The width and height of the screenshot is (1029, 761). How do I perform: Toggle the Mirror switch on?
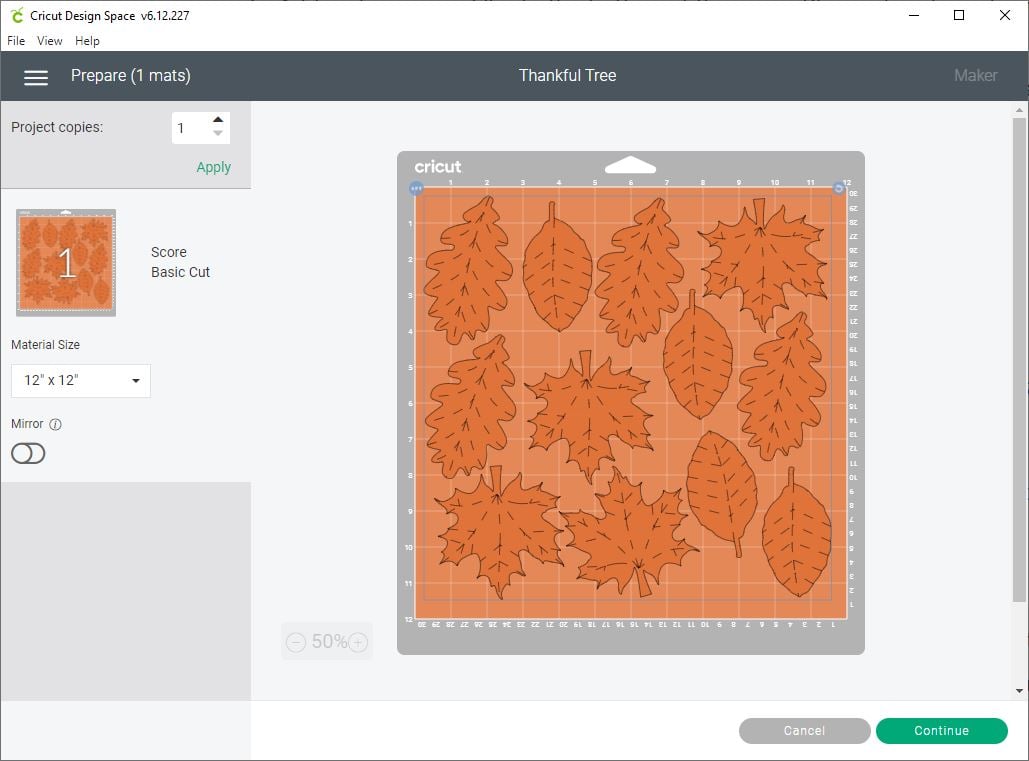(28, 454)
